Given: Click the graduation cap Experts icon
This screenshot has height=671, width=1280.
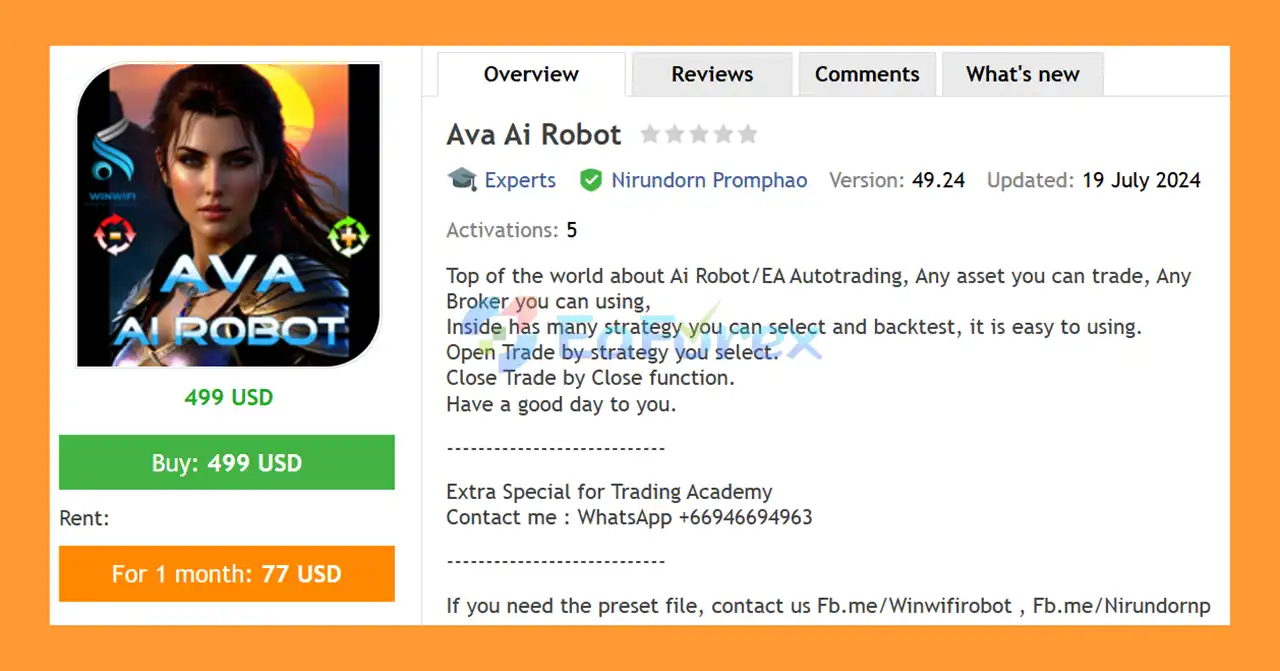Looking at the screenshot, I should pos(461,179).
